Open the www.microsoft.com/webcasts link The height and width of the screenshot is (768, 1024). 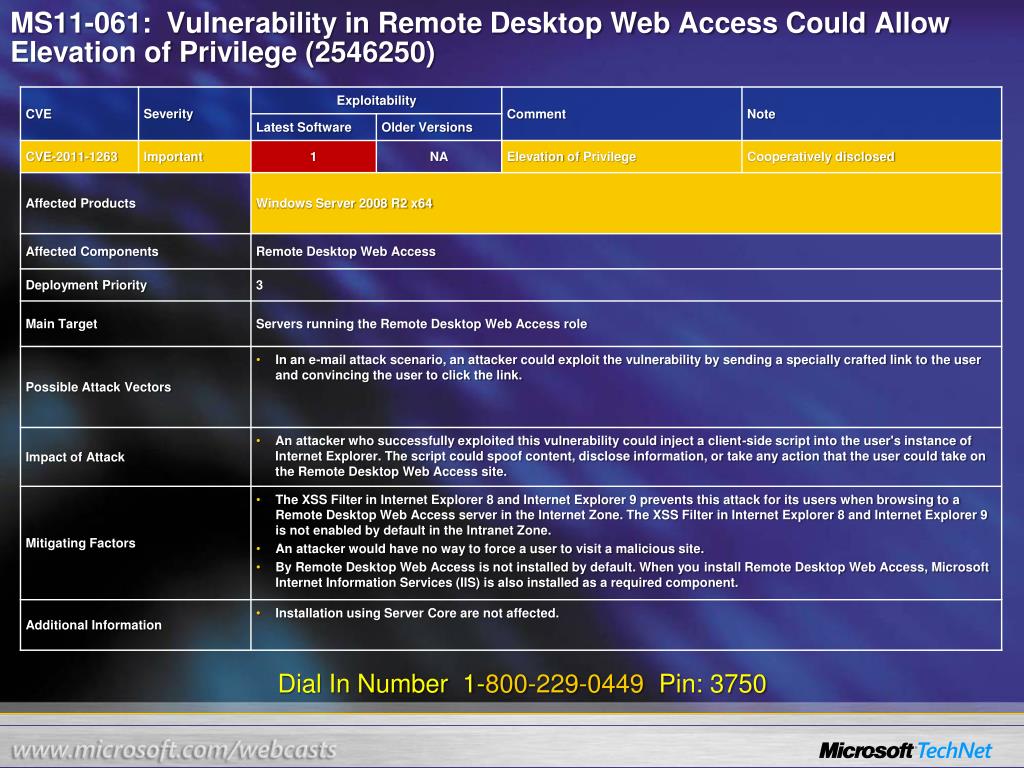coord(174,750)
